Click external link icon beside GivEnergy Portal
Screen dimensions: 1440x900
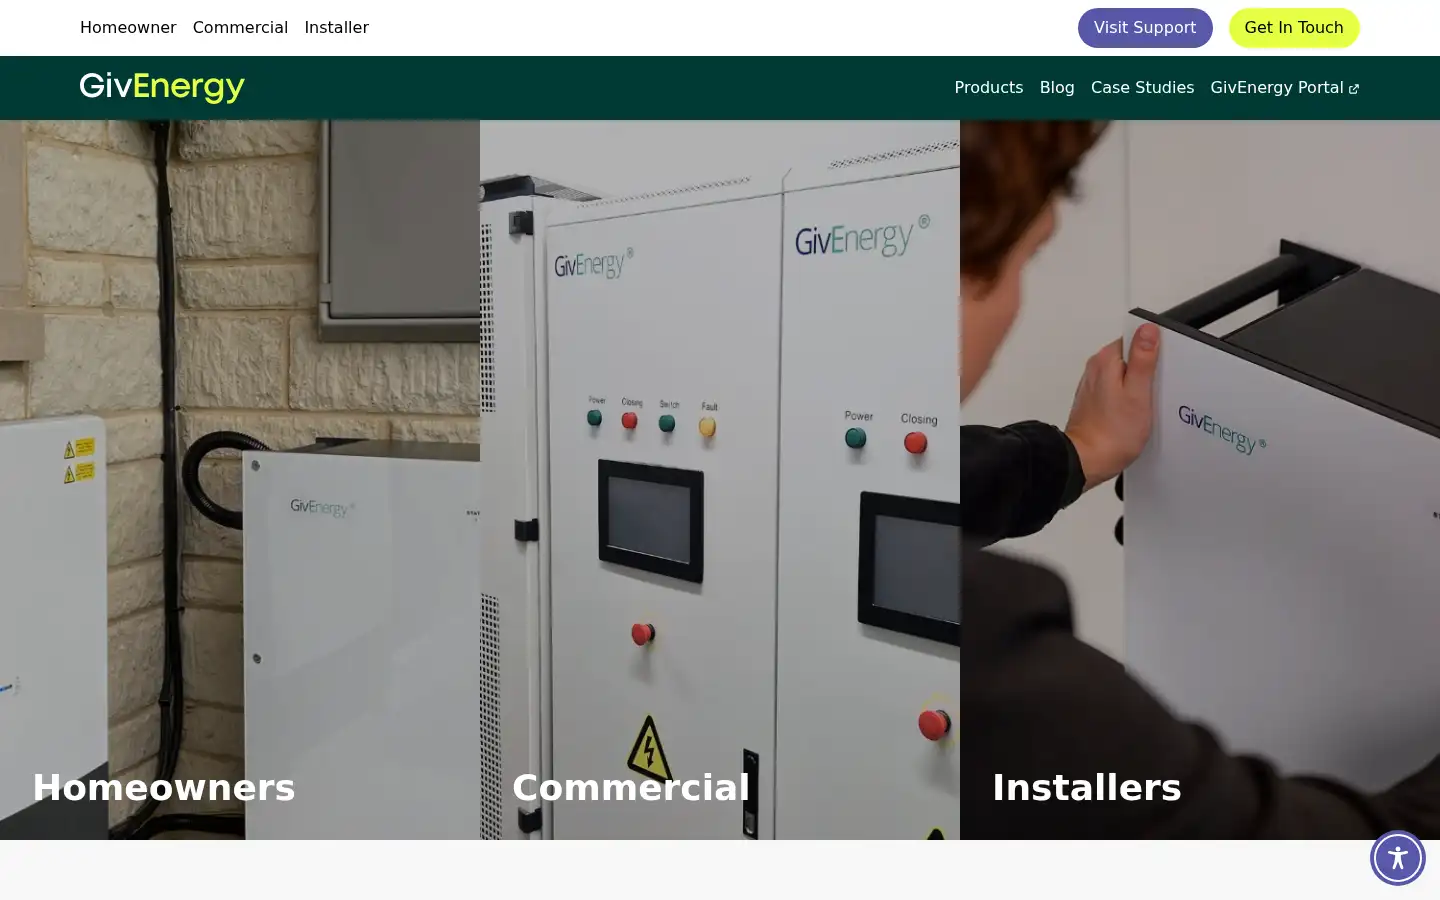(1354, 89)
